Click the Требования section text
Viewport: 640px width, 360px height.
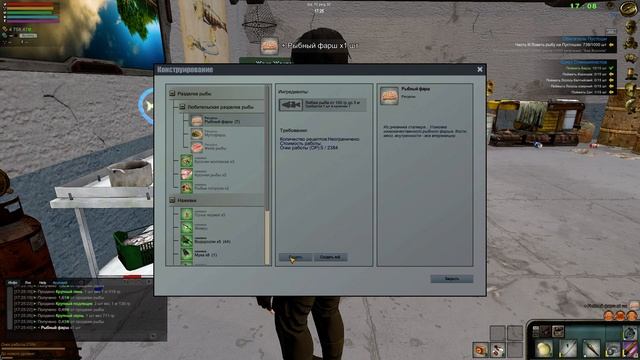pyautogui.click(x=293, y=130)
